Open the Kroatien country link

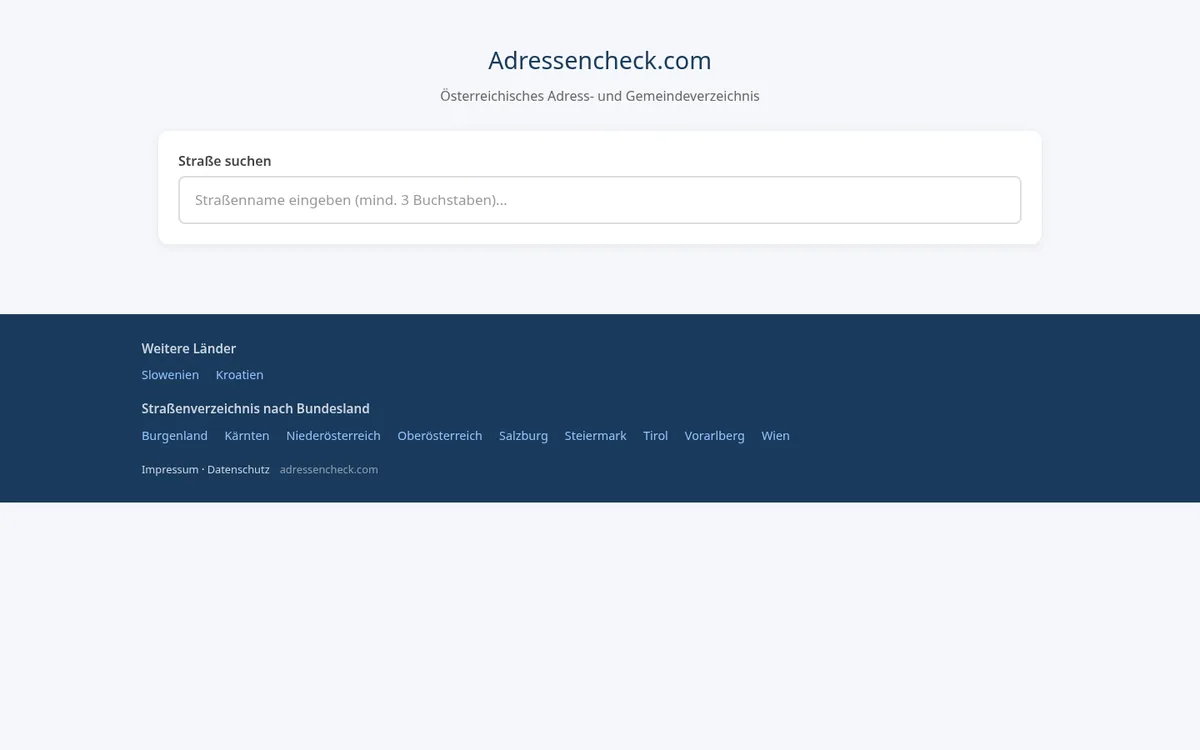(240, 375)
